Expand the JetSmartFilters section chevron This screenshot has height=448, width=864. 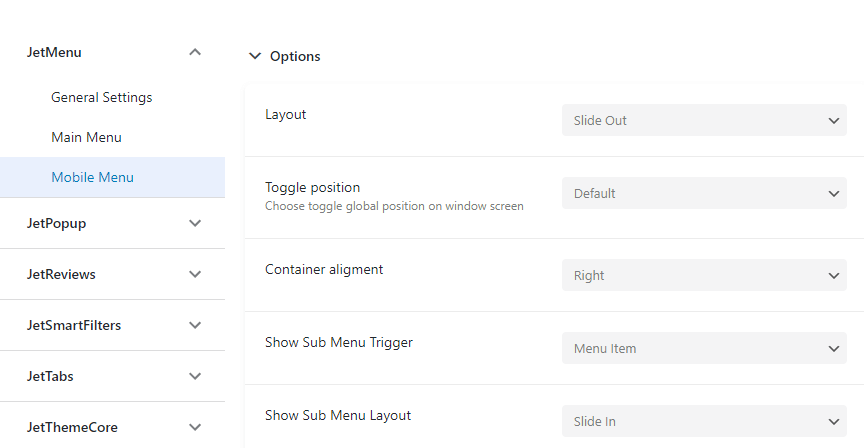pos(195,325)
